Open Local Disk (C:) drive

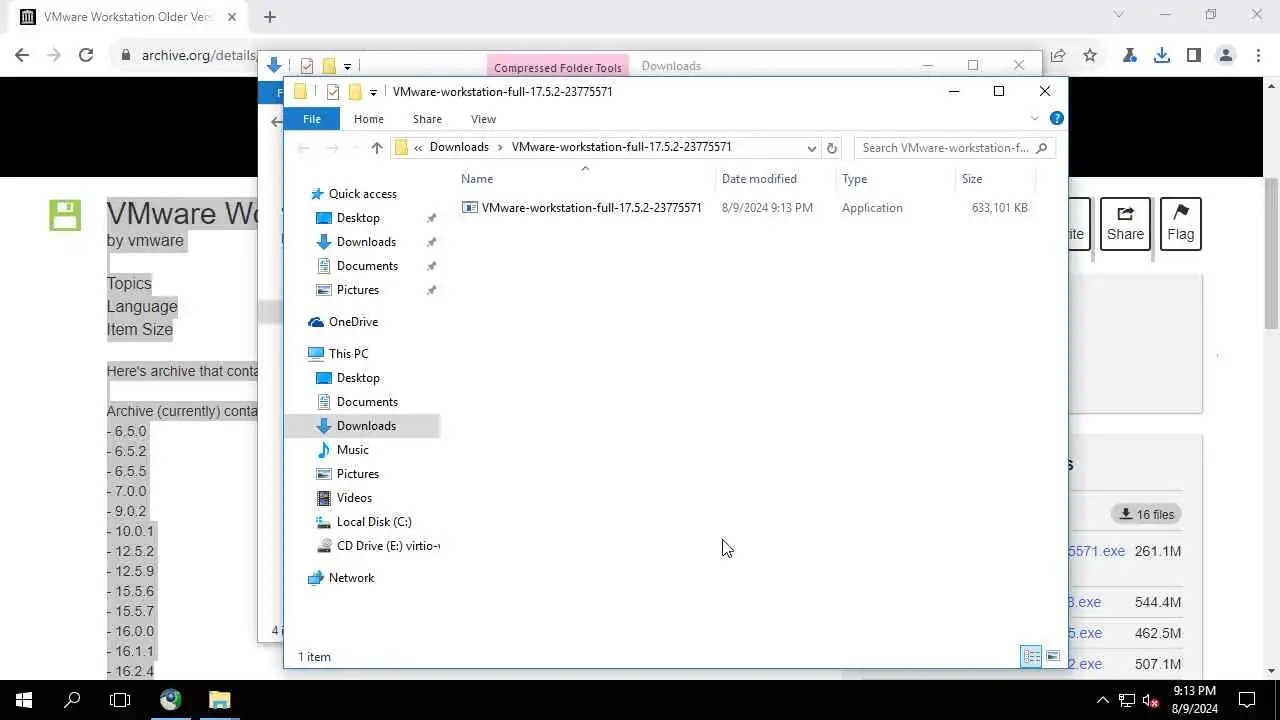[374, 522]
